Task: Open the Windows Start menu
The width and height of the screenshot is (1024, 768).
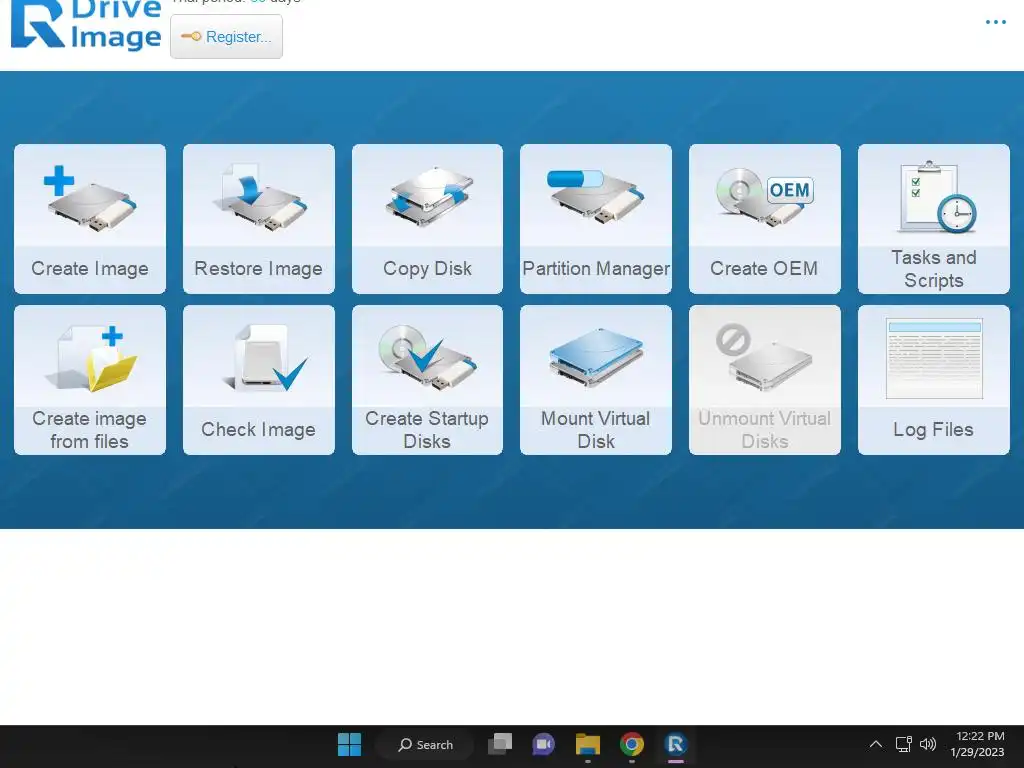Action: pos(349,744)
